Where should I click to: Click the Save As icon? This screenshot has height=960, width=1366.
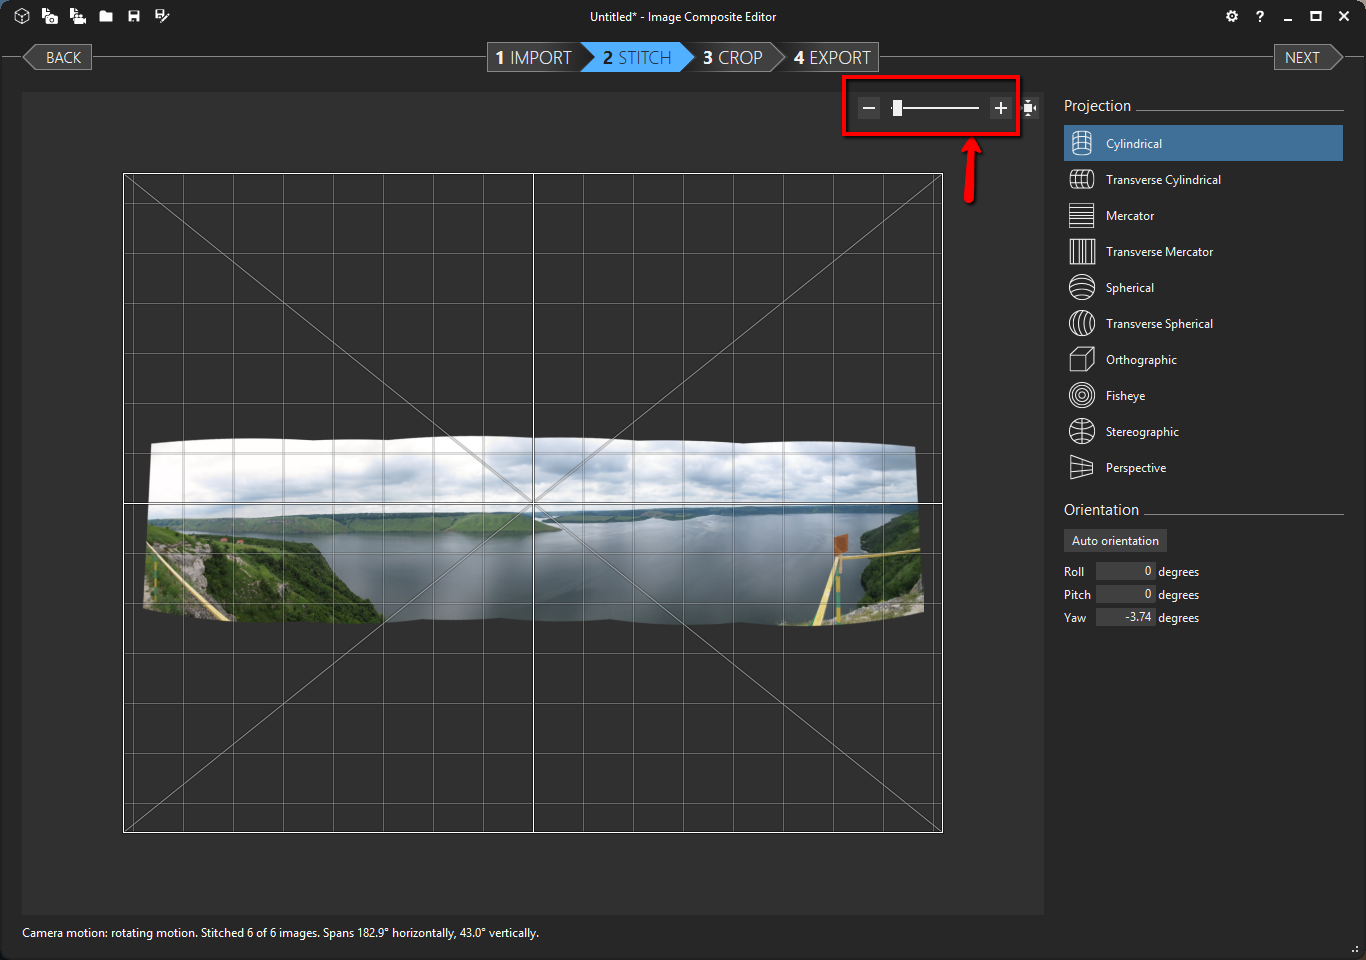(162, 16)
